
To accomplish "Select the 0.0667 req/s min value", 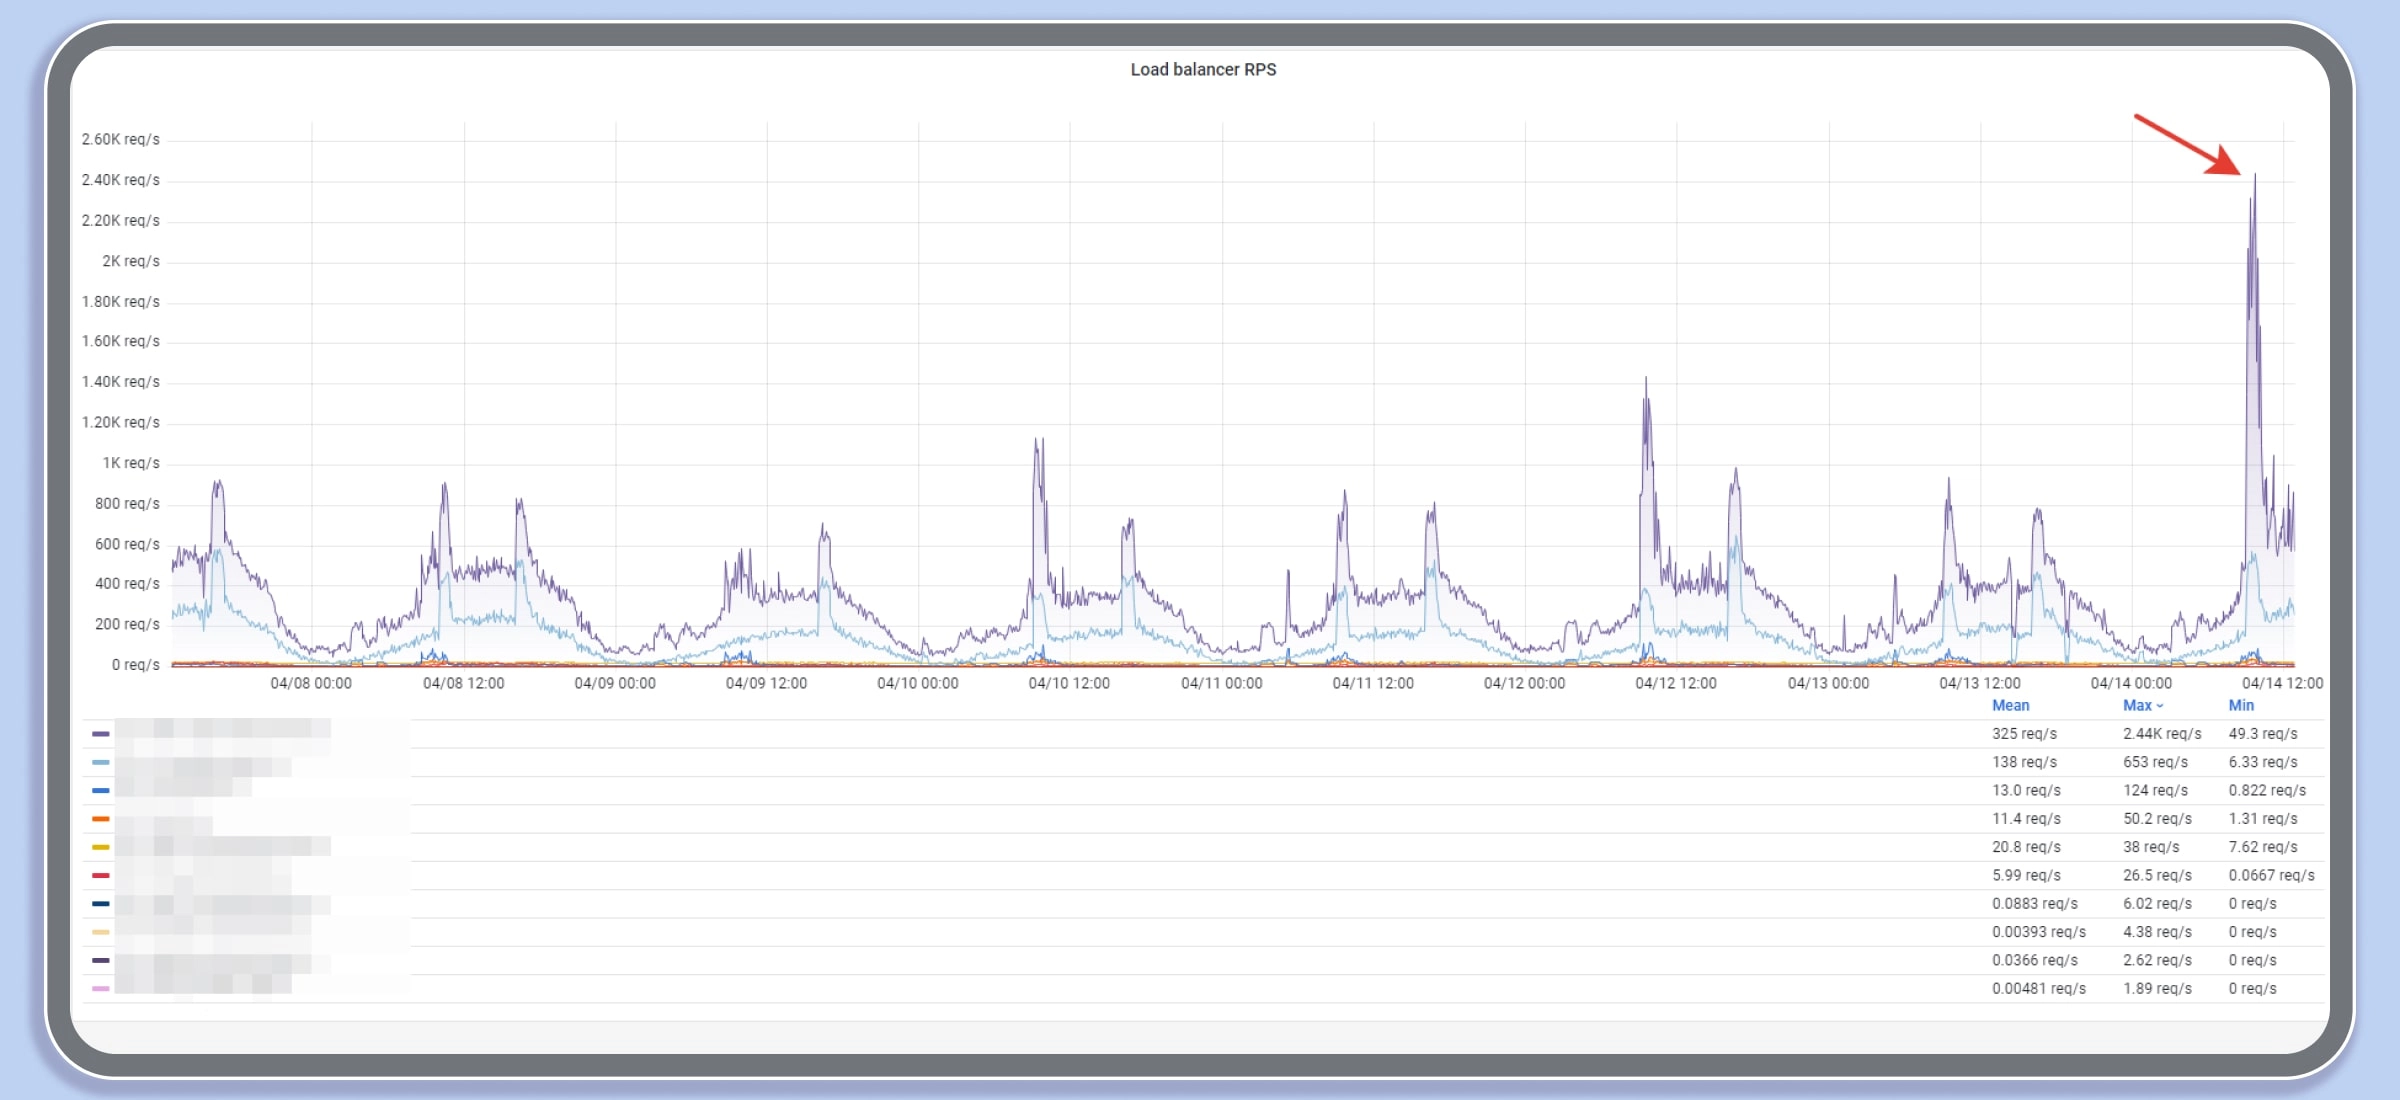I will pos(2271,875).
